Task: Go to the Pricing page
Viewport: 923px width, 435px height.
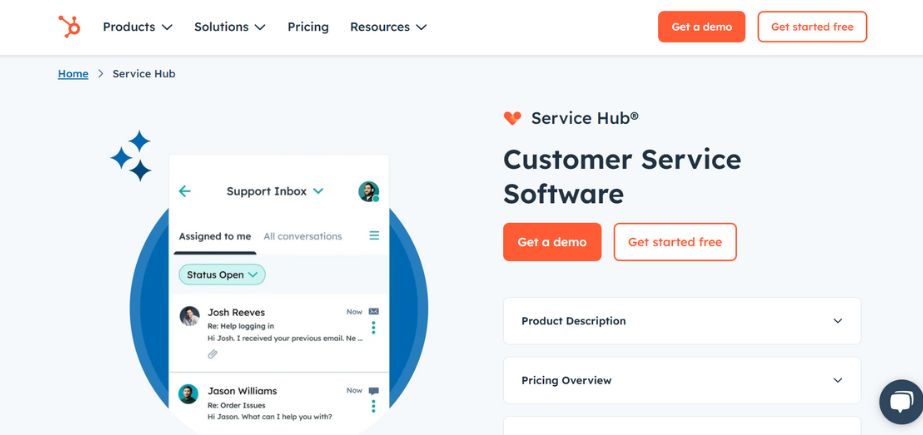Action: [308, 27]
